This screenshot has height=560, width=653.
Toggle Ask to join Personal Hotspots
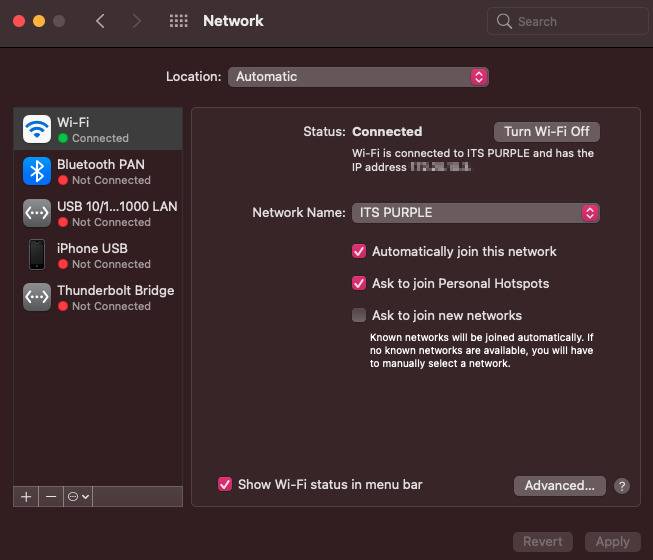coord(359,284)
